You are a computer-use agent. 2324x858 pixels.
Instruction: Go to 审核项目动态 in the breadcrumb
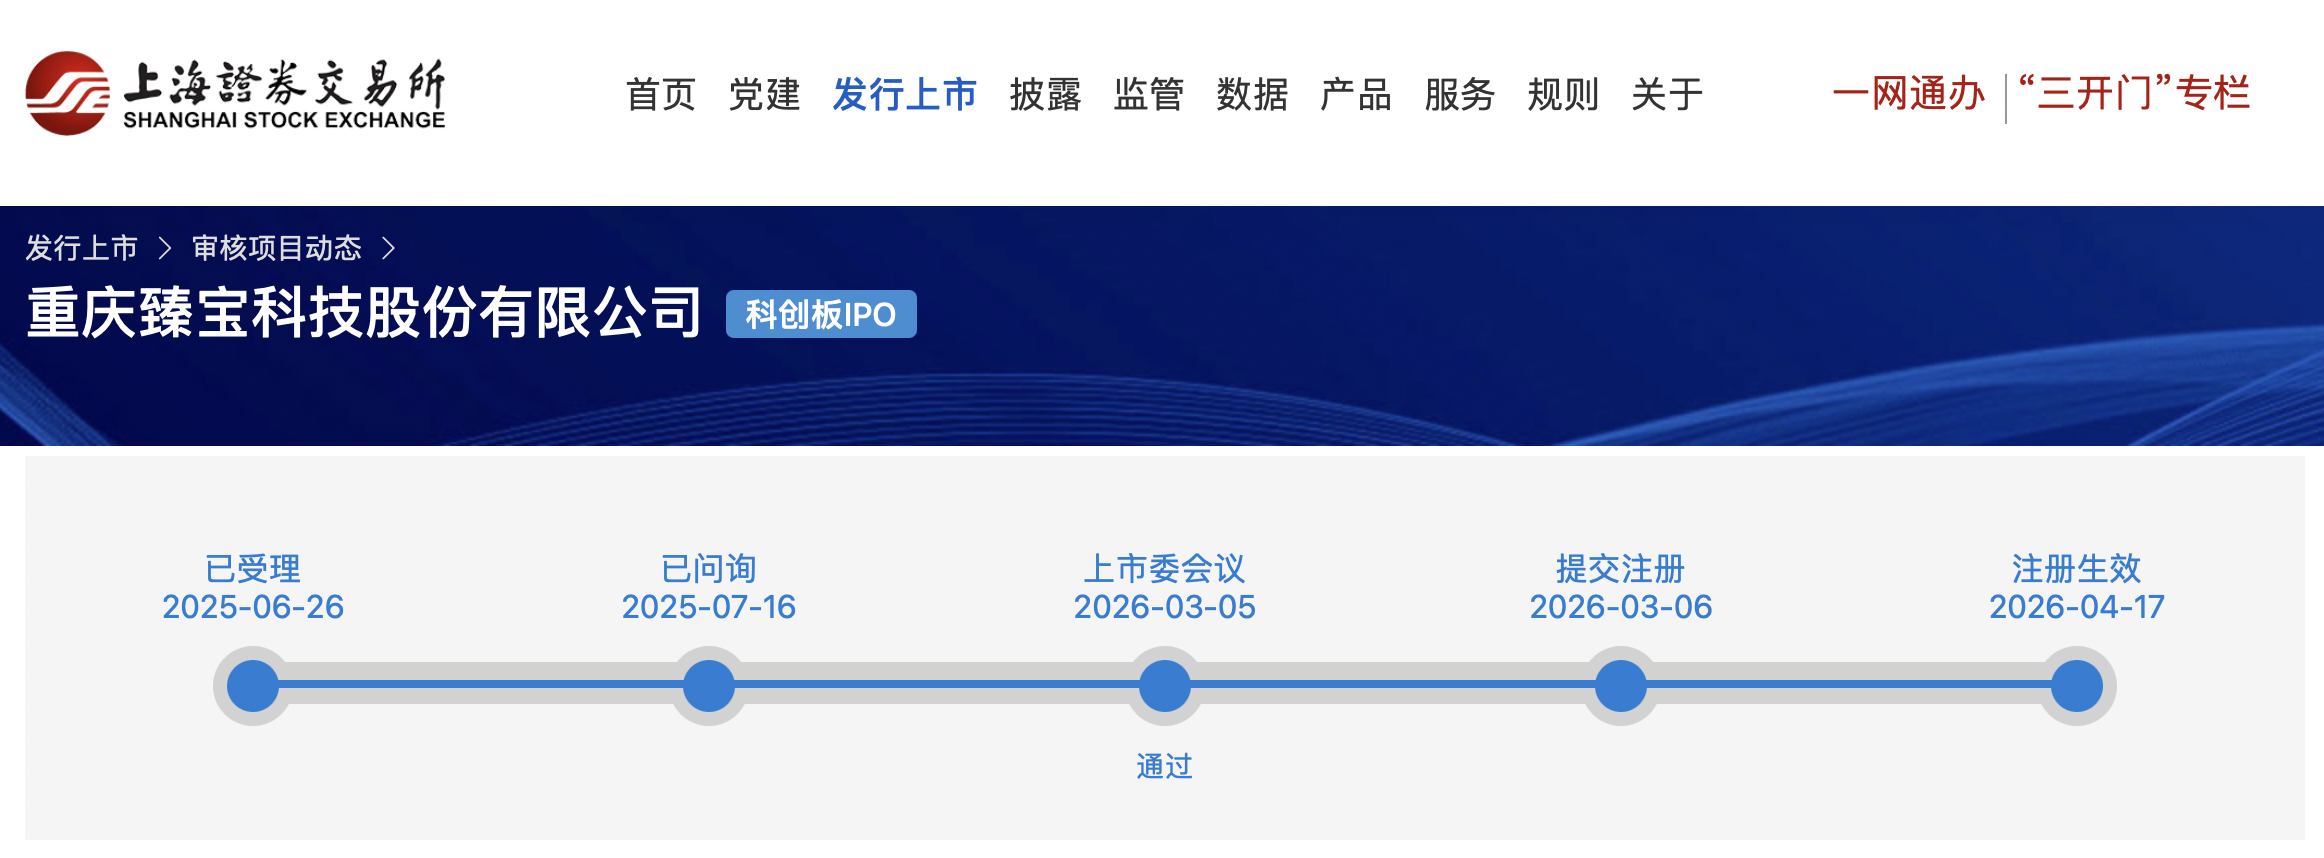tap(277, 248)
